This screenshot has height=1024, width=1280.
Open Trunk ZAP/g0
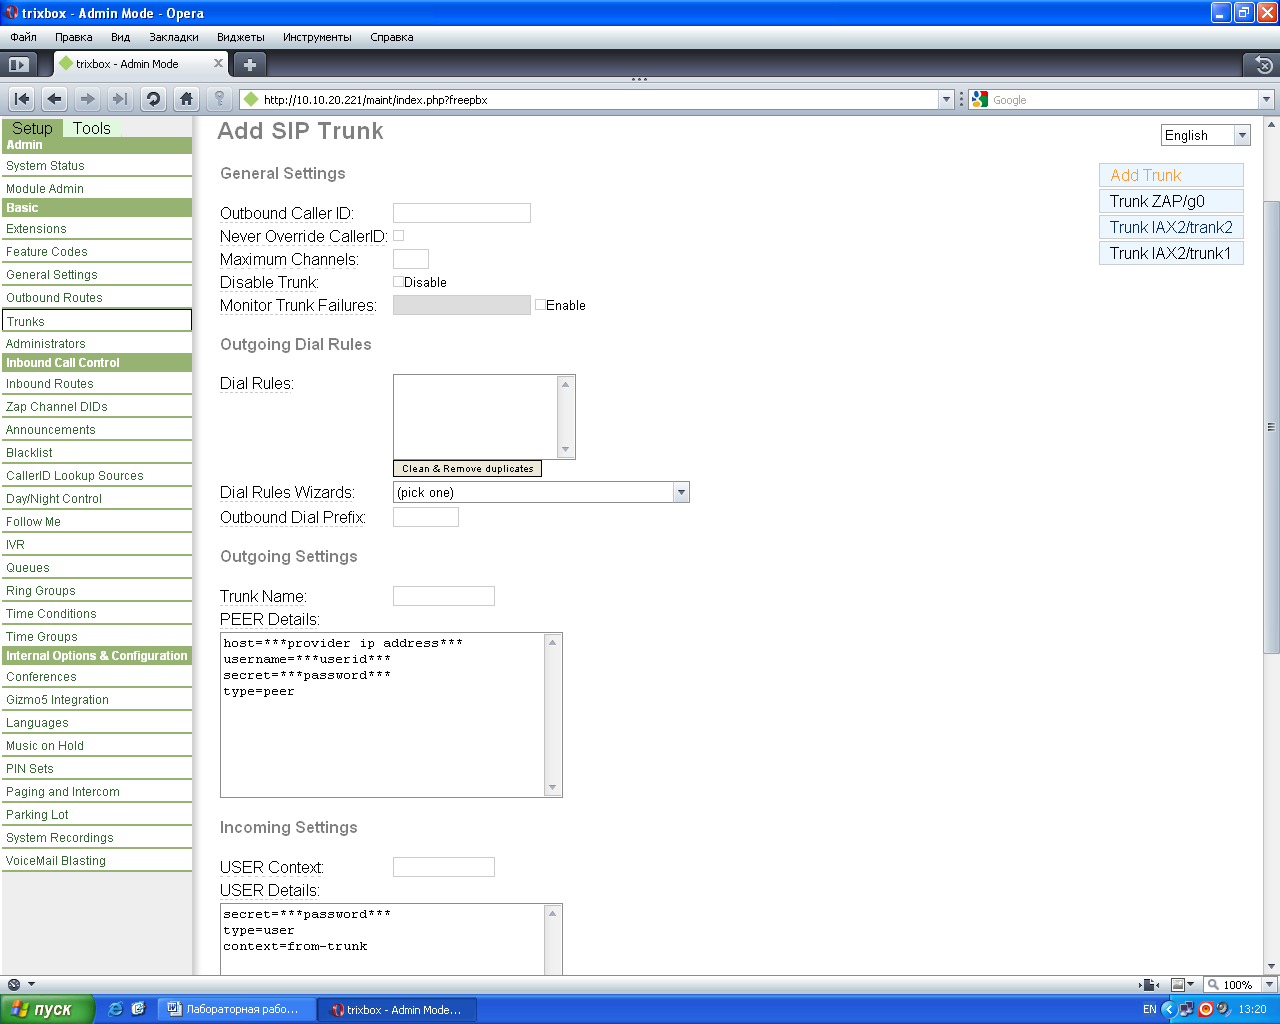pyautogui.click(x=1171, y=201)
